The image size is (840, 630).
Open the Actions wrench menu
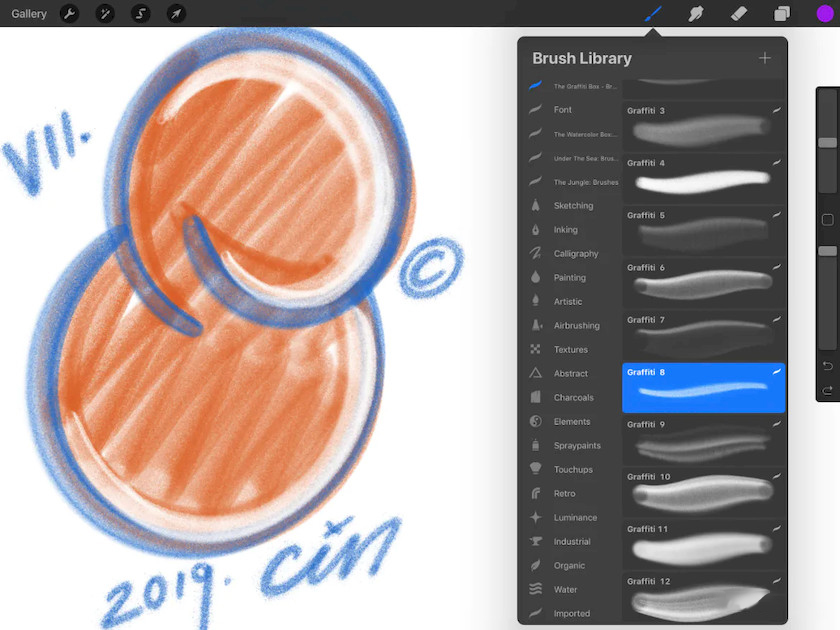(69, 14)
